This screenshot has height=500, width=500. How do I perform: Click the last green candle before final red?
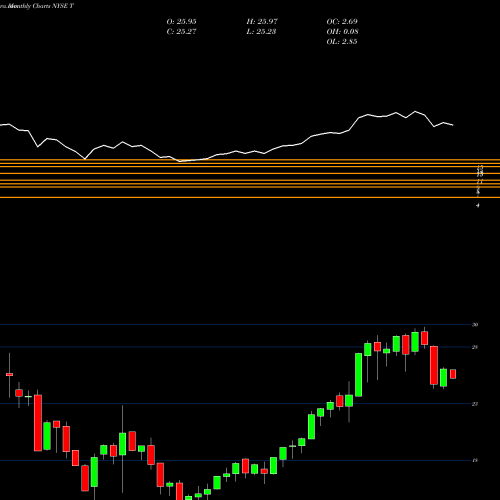443,378
